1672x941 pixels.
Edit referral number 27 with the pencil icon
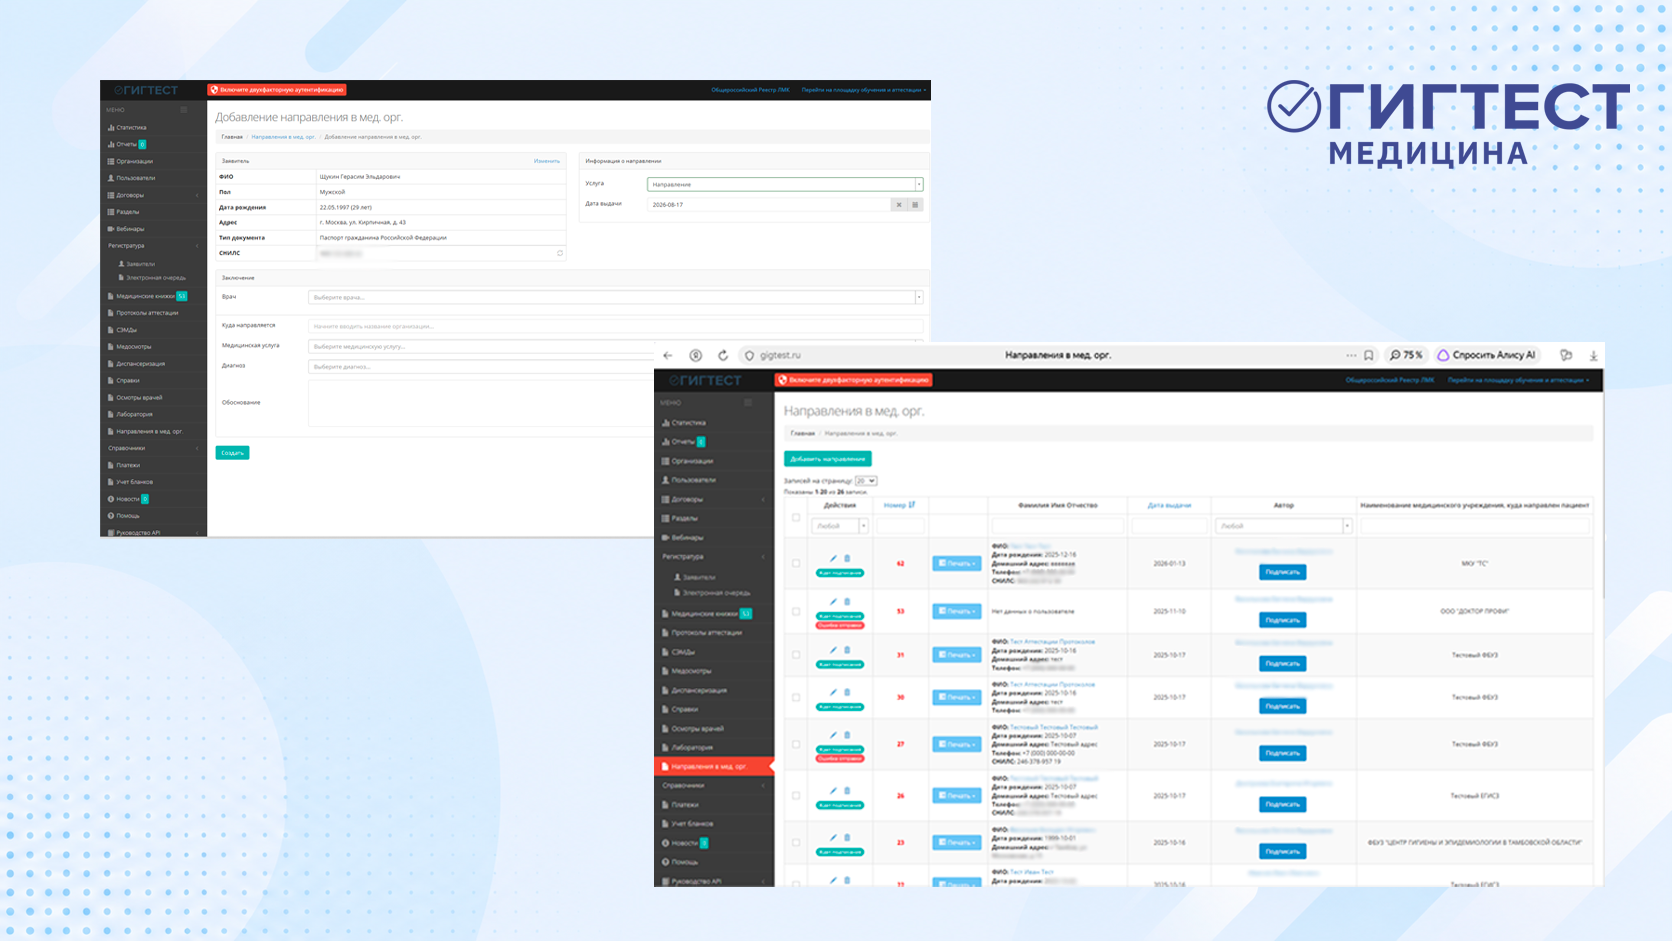tap(833, 735)
